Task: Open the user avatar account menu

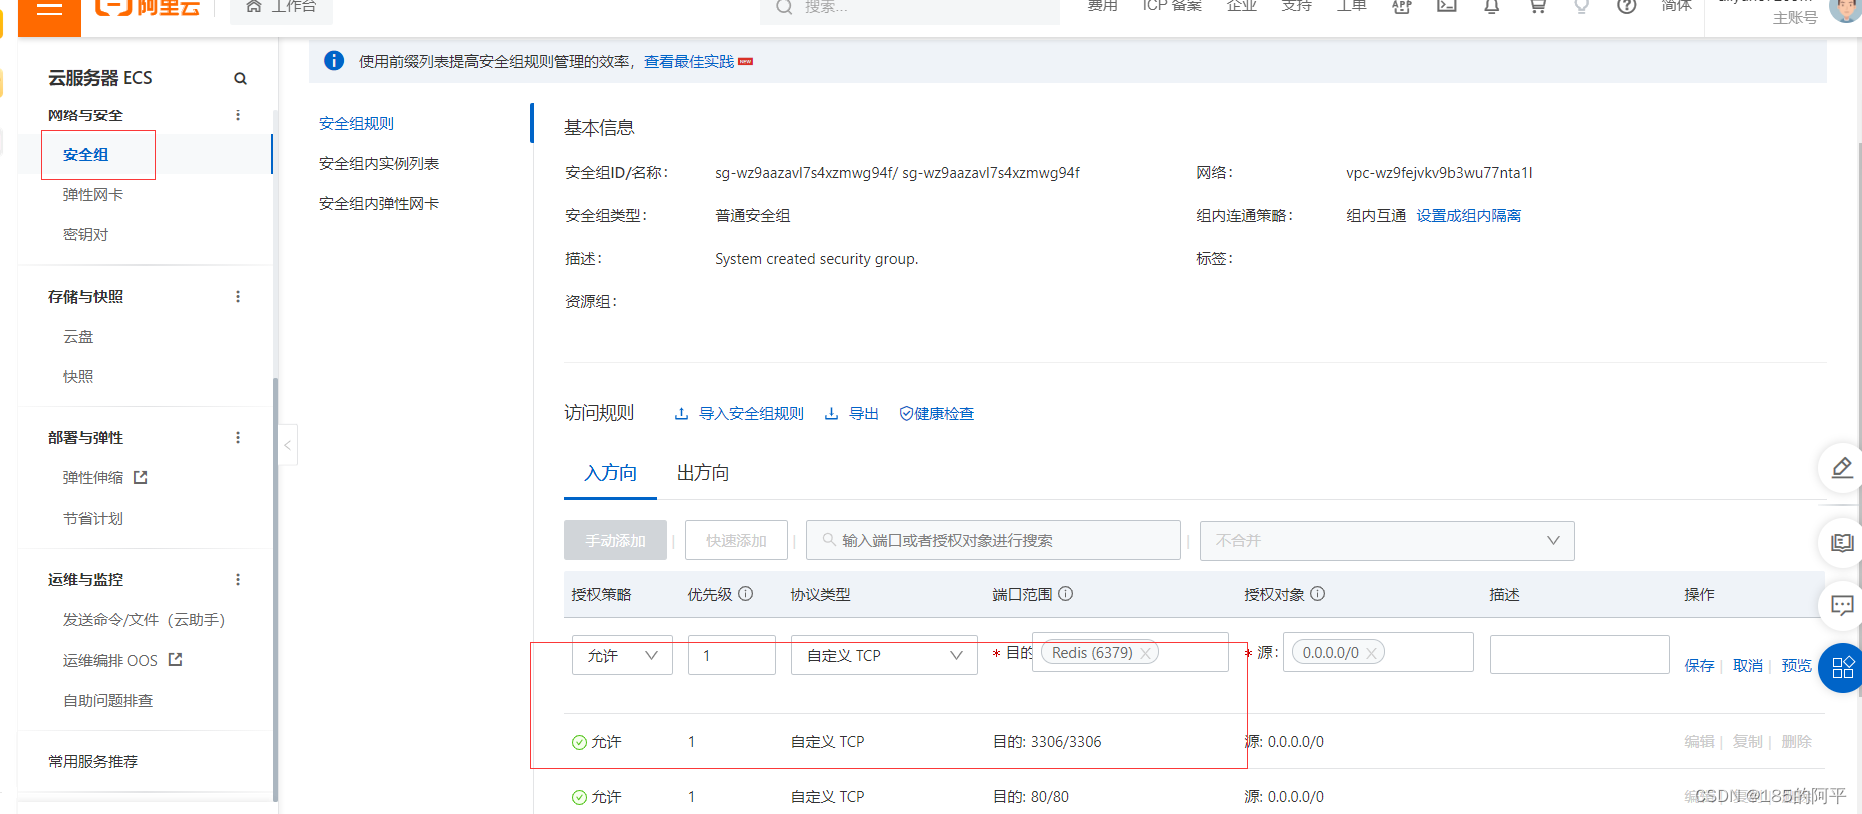Action: pyautogui.click(x=1845, y=9)
